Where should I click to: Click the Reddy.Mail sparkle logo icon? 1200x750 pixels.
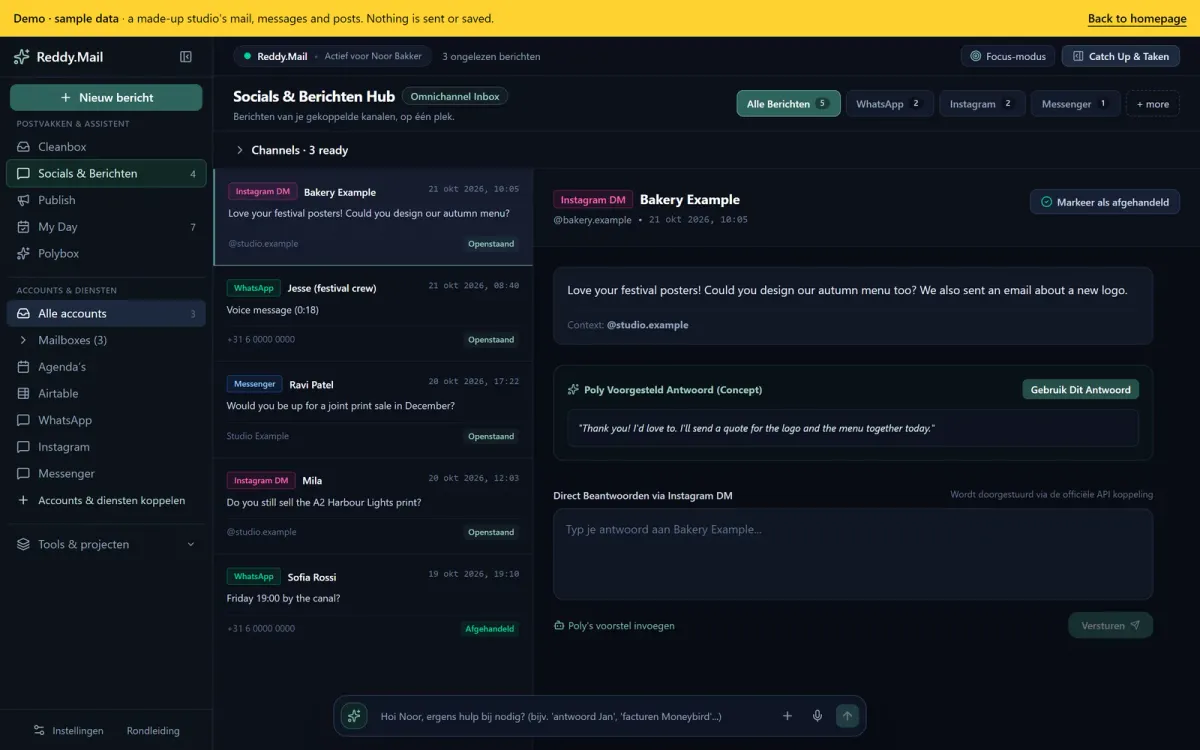click(x=22, y=57)
